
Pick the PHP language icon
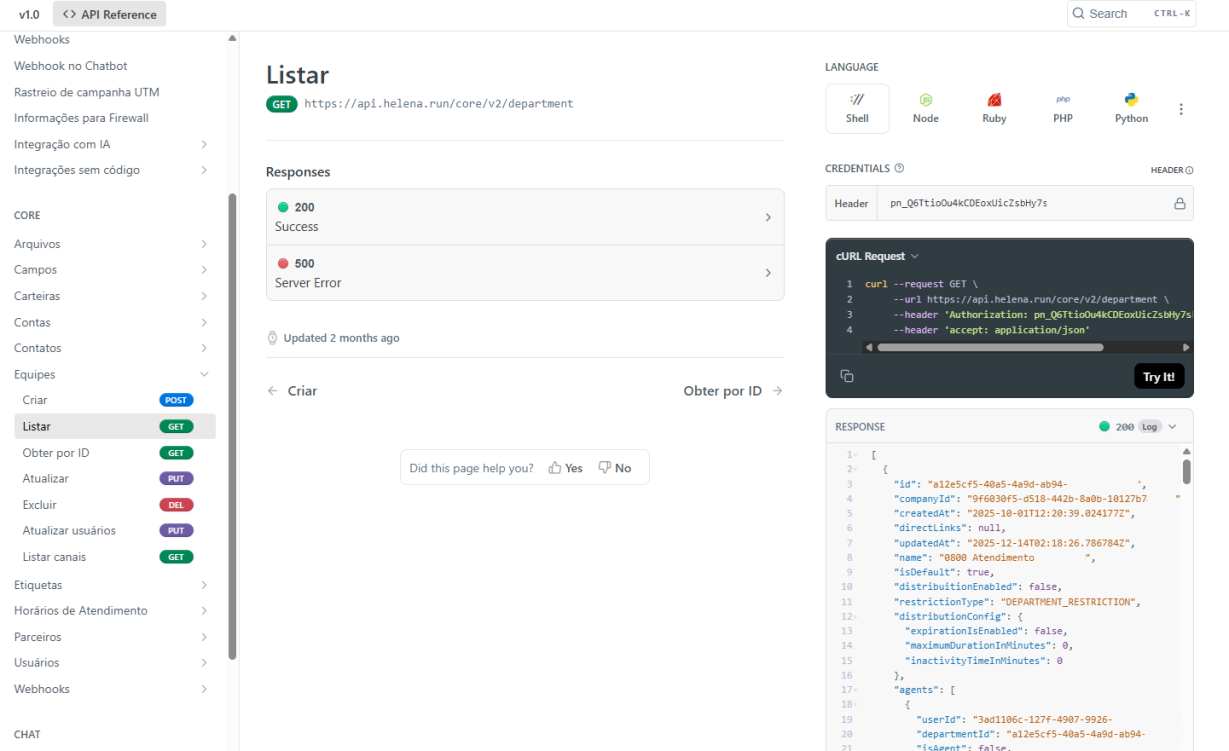pyautogui.click(x=1062, y=101)
